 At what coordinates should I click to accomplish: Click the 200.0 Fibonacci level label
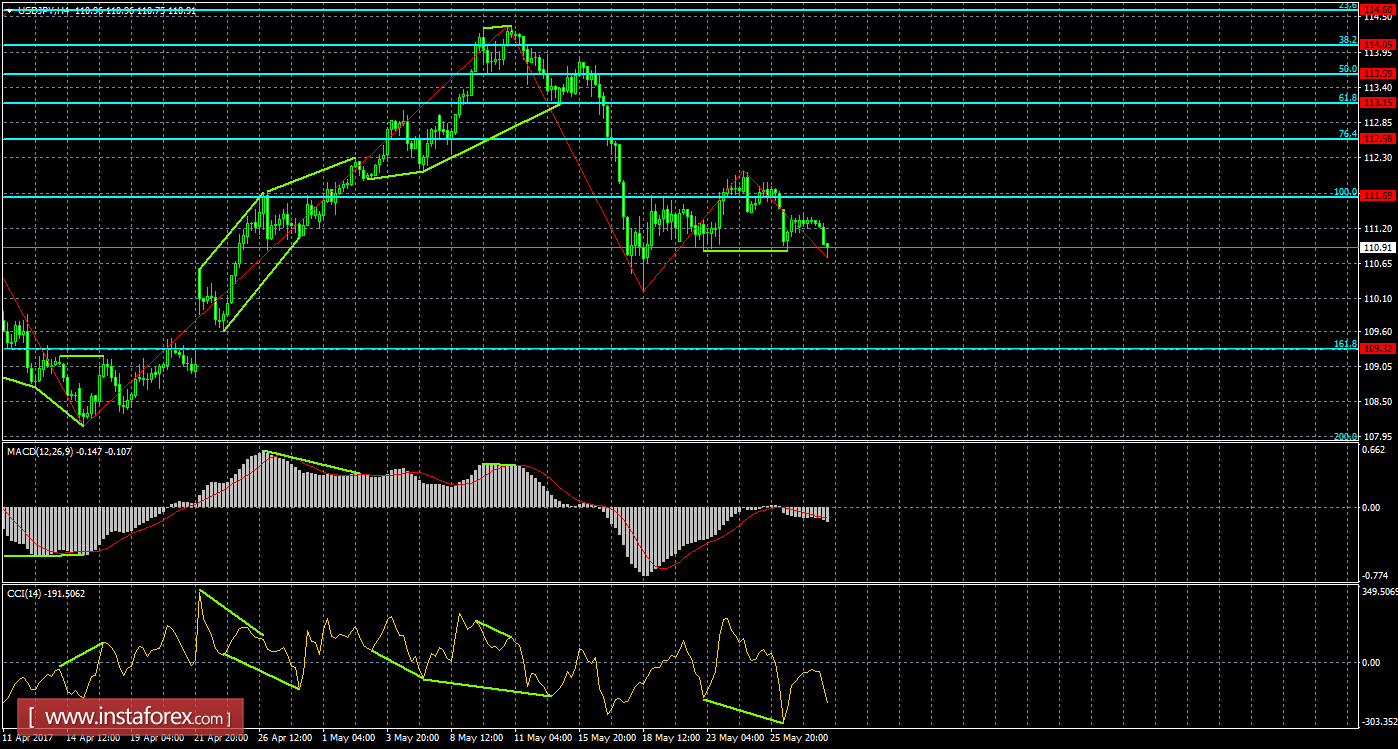coord(1345,437)
